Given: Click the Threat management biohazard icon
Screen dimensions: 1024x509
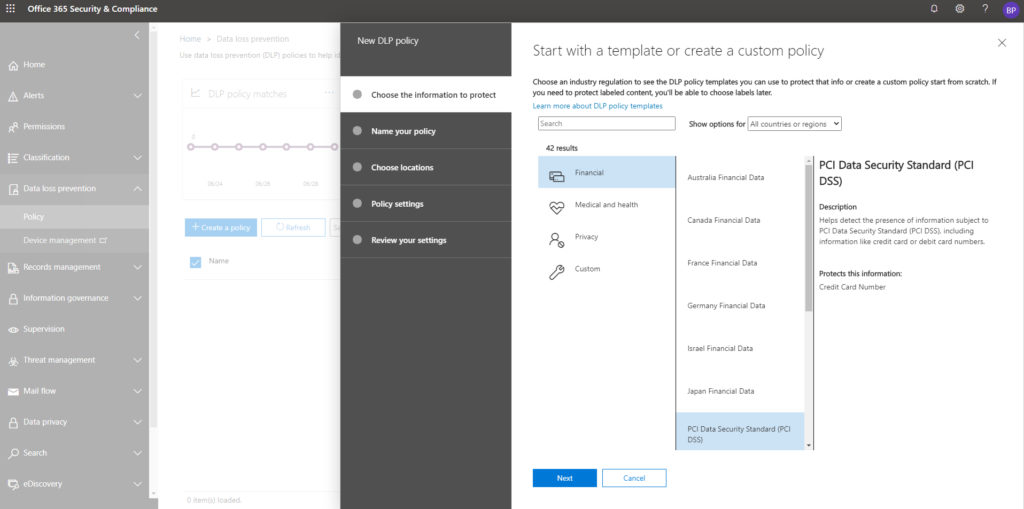Looking at the screenshot, I should coord(13,361).
